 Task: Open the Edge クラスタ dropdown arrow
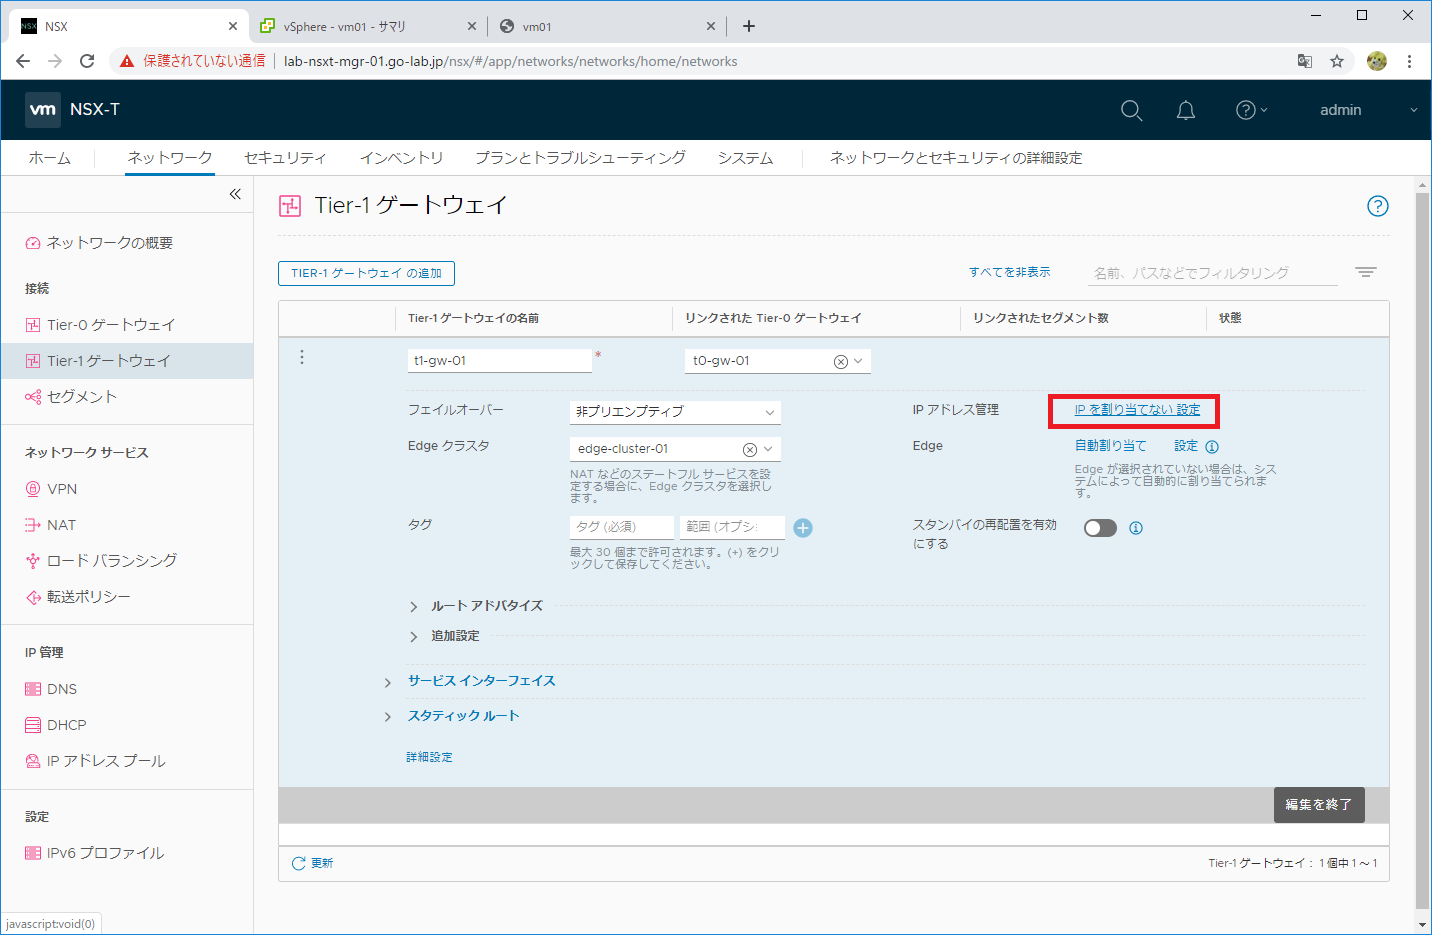click(x=768, y=449)
